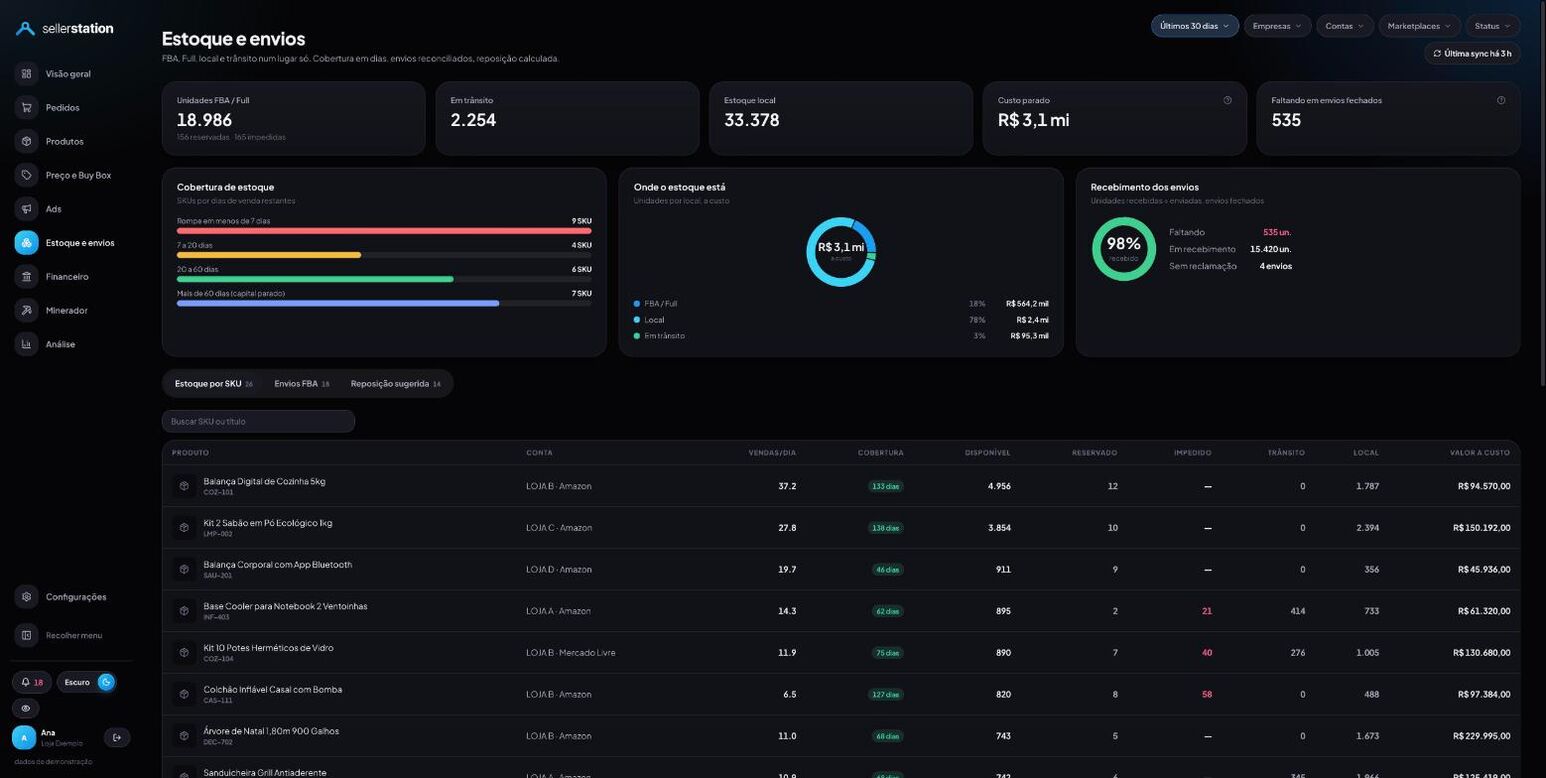Open the Produtos box icon

point(26,141)
